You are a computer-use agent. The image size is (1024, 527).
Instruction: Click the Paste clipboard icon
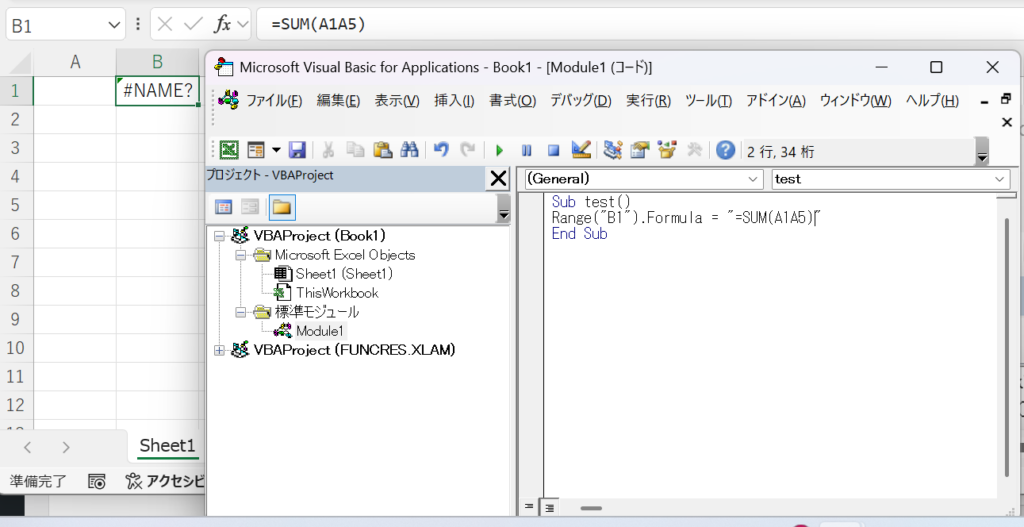382,151
